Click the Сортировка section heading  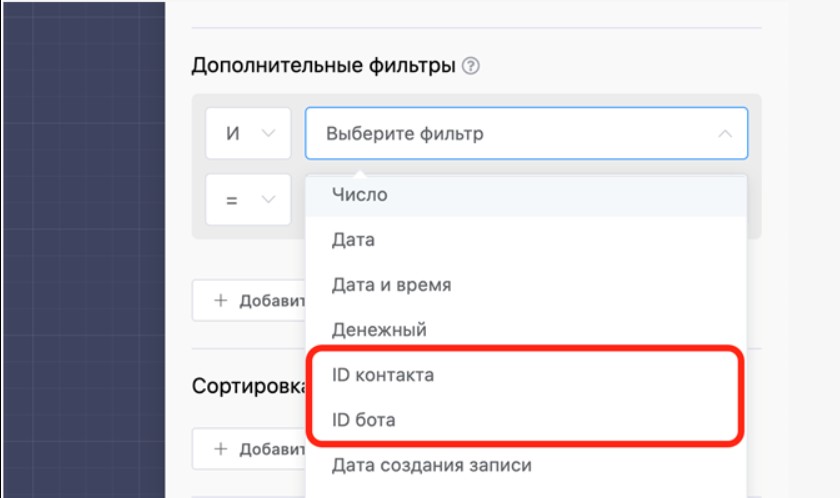[x=247, y=387]
